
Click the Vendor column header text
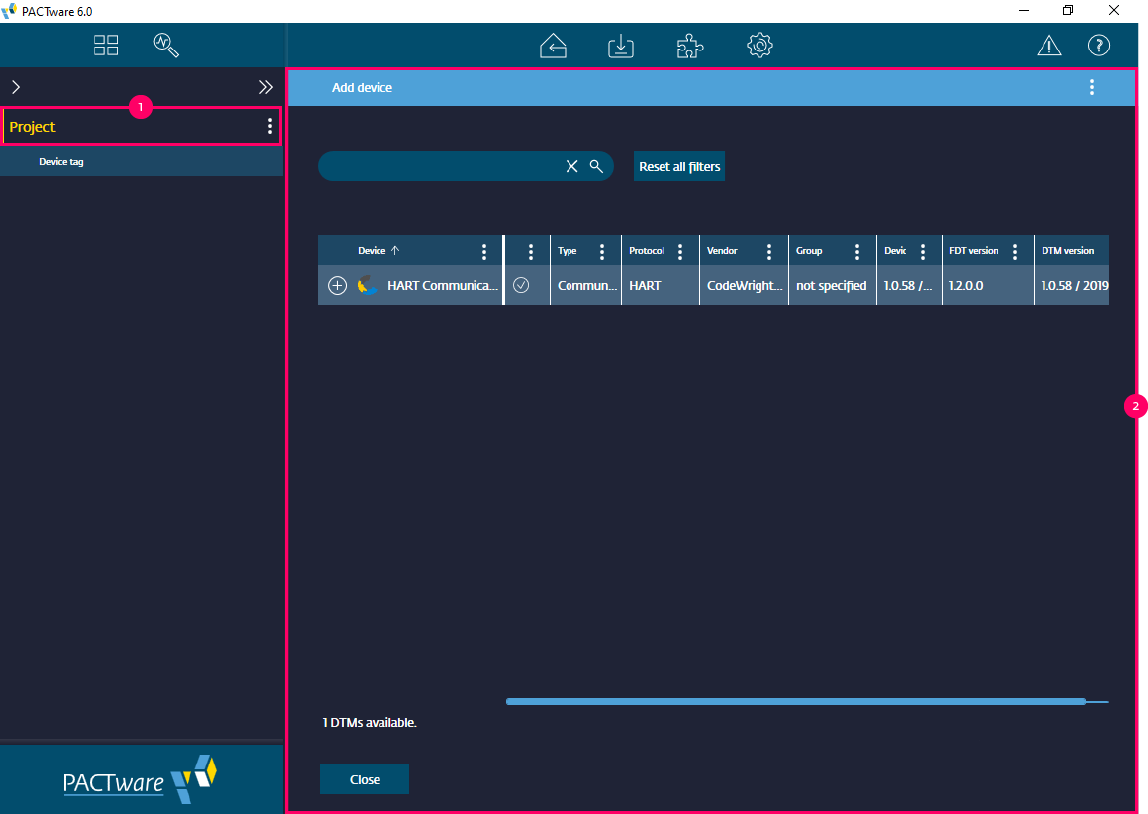click(722, 250)
